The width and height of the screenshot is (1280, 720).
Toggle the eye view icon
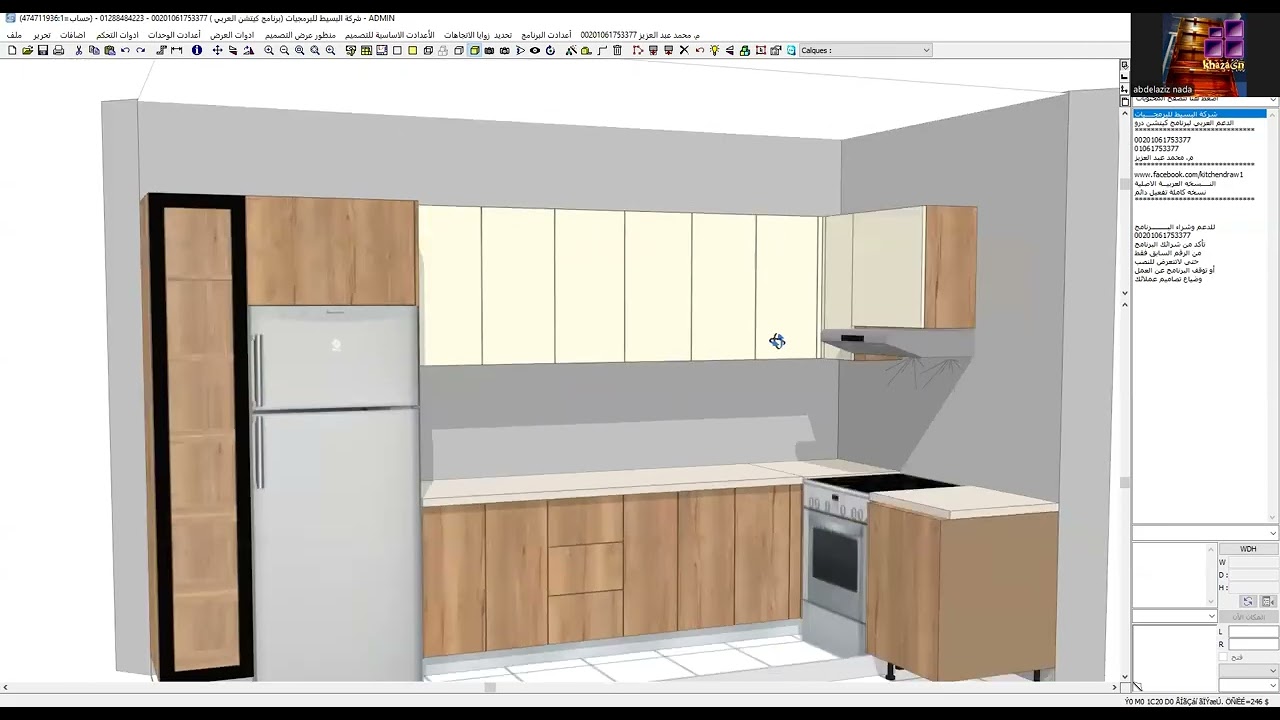535,50
